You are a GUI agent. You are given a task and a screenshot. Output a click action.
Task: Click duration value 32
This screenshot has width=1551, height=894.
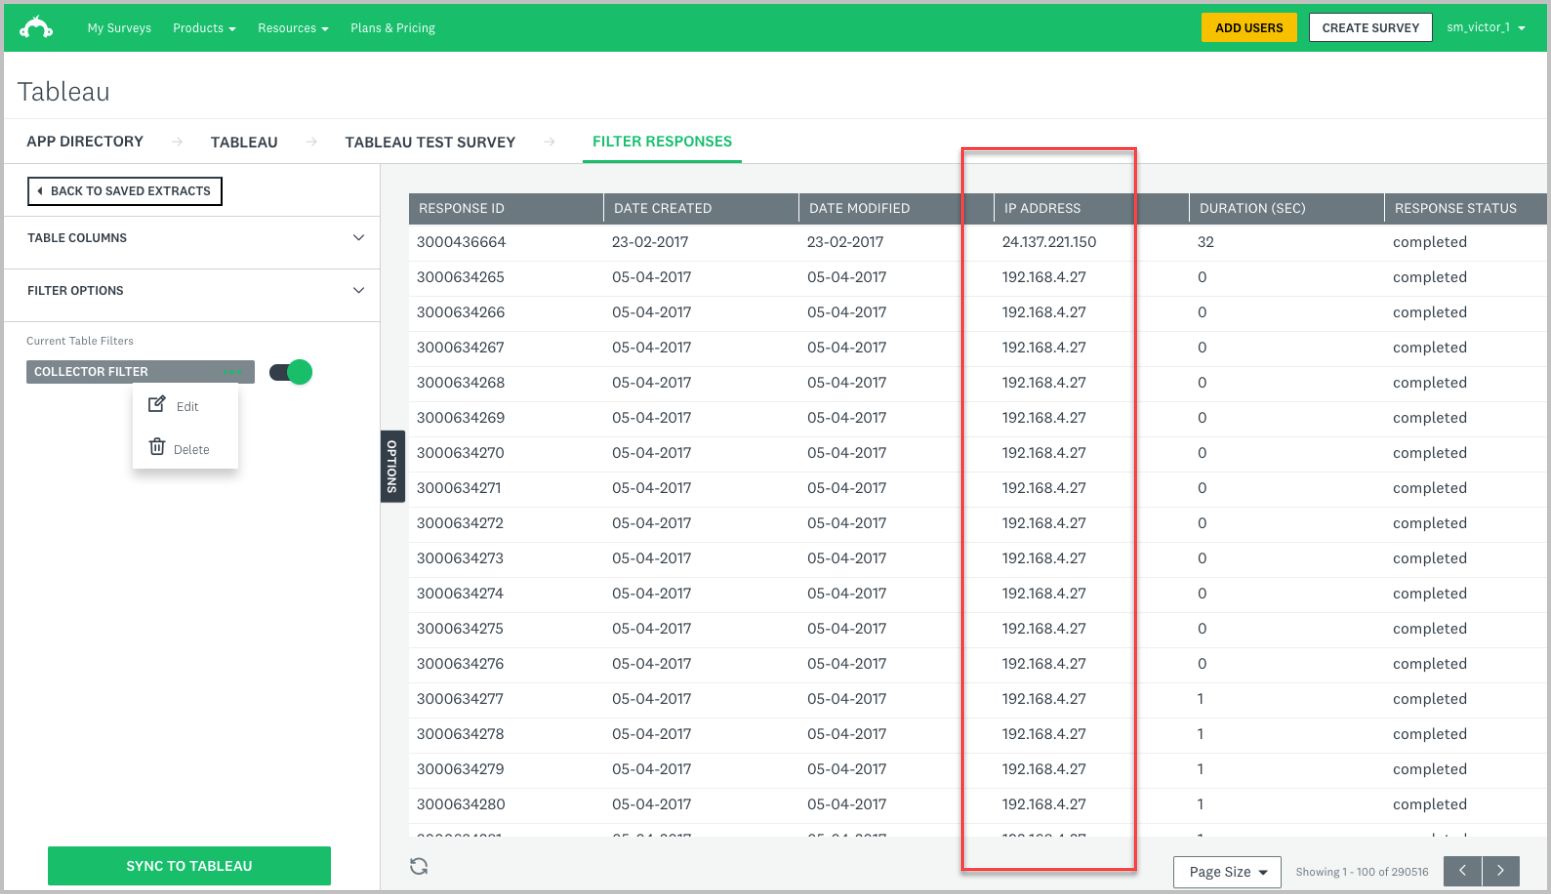point(1205,242)
